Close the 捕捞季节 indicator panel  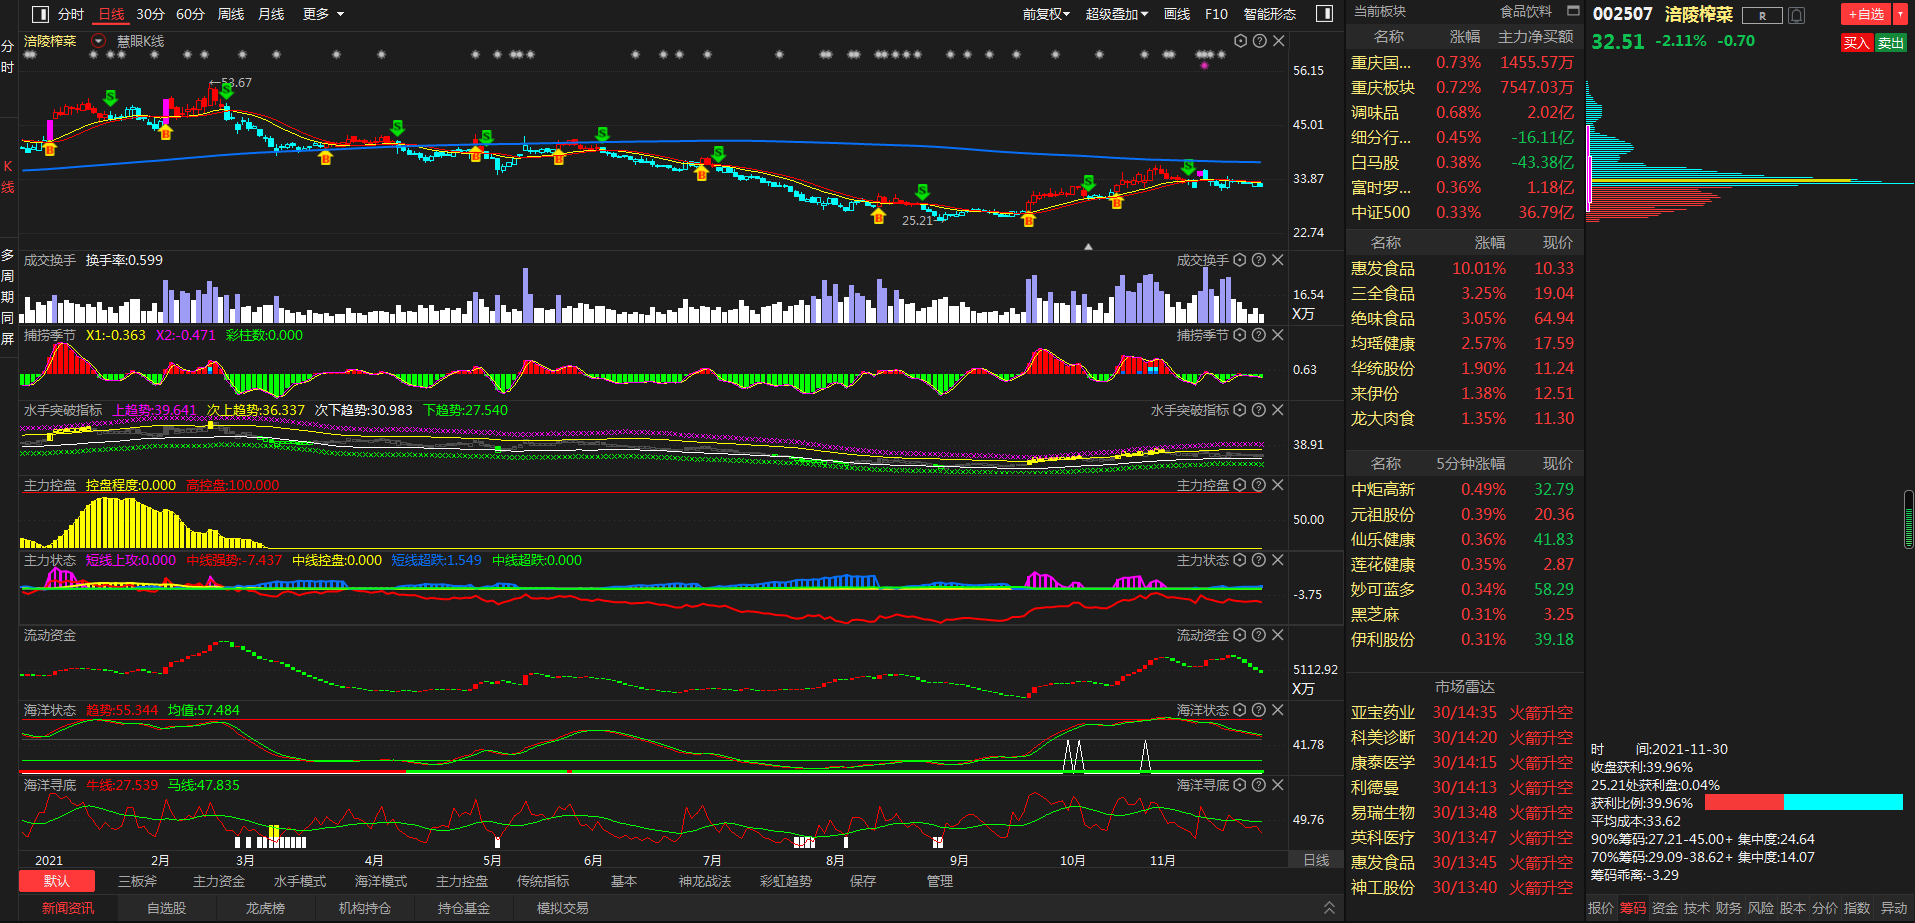1278,335
